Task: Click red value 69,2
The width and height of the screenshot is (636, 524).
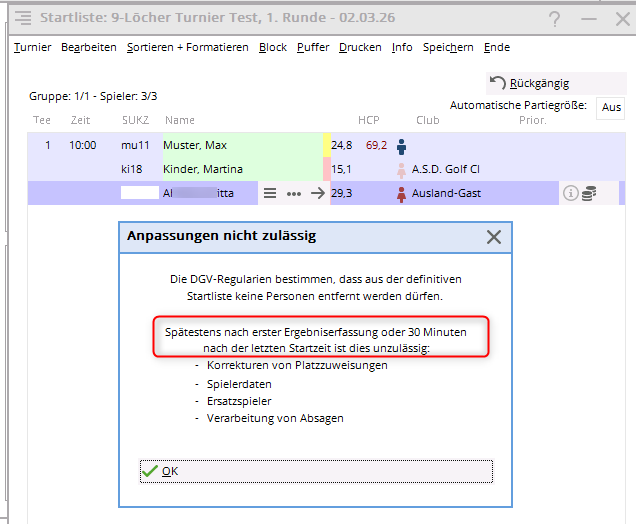Action: coord(376,145)
